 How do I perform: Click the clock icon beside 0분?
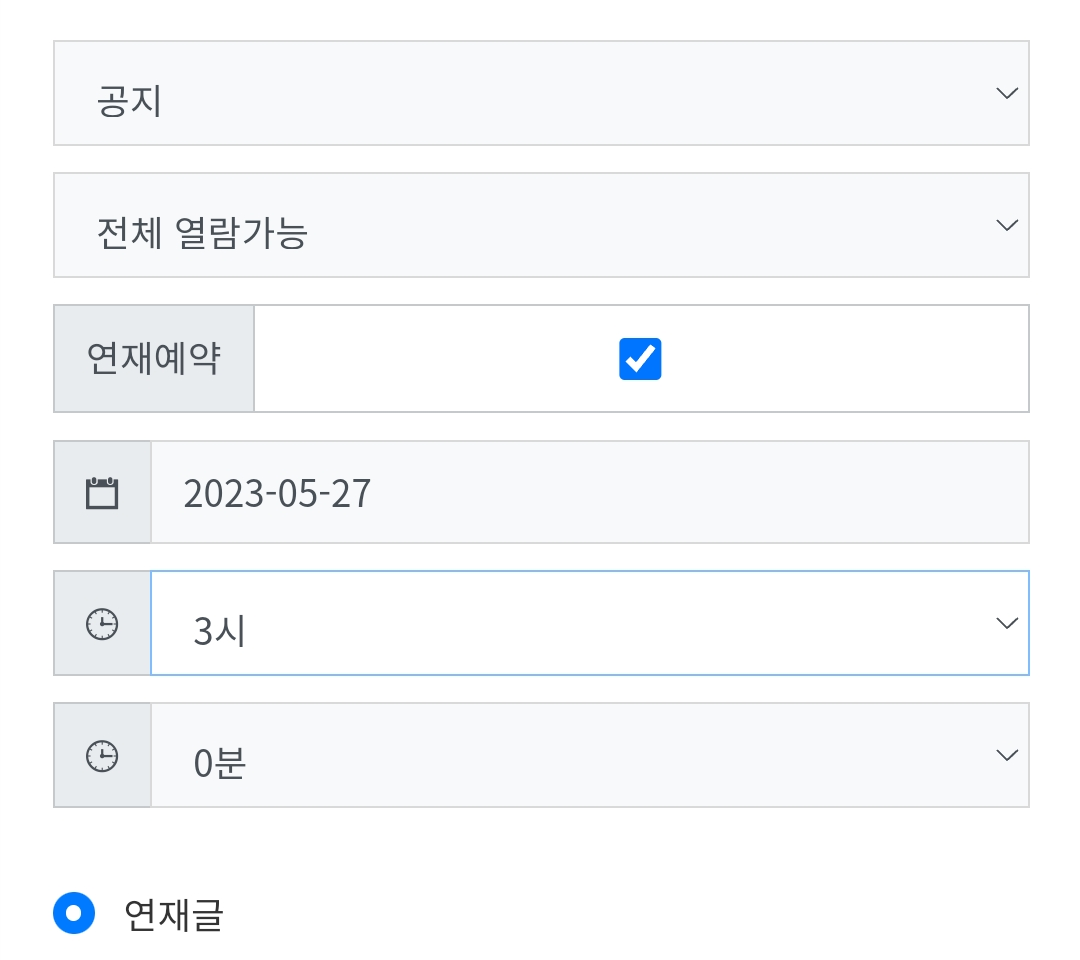tap(102, 756)
